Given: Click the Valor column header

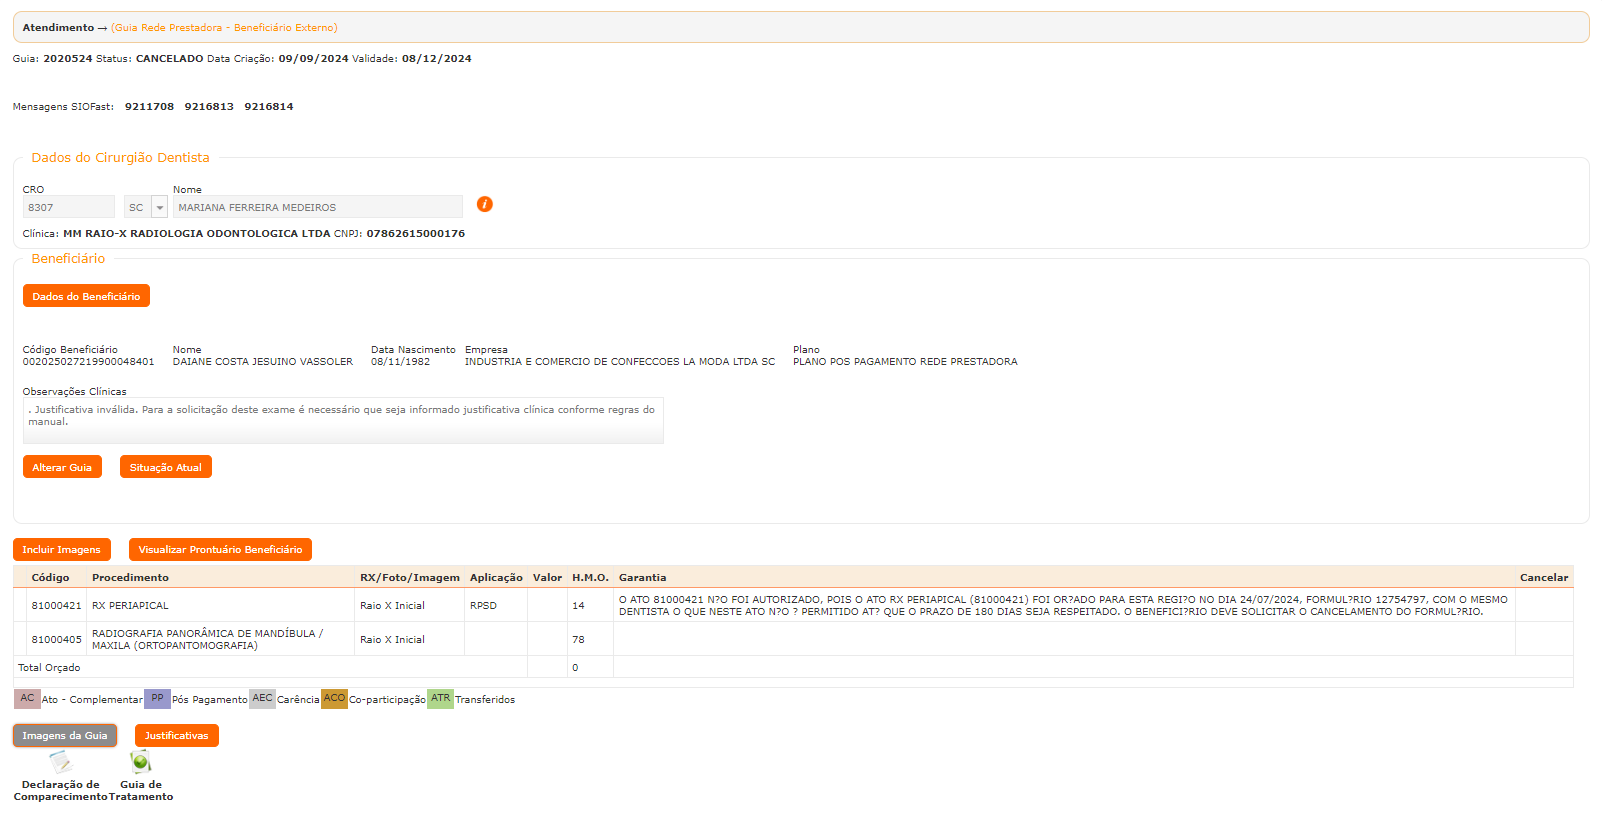Looking at the screenshot, I should click(547, 578).
